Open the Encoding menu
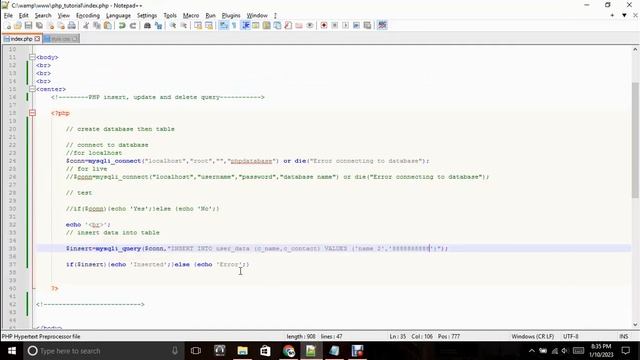Viewport: 640px width, 360px height. (88, 16)
